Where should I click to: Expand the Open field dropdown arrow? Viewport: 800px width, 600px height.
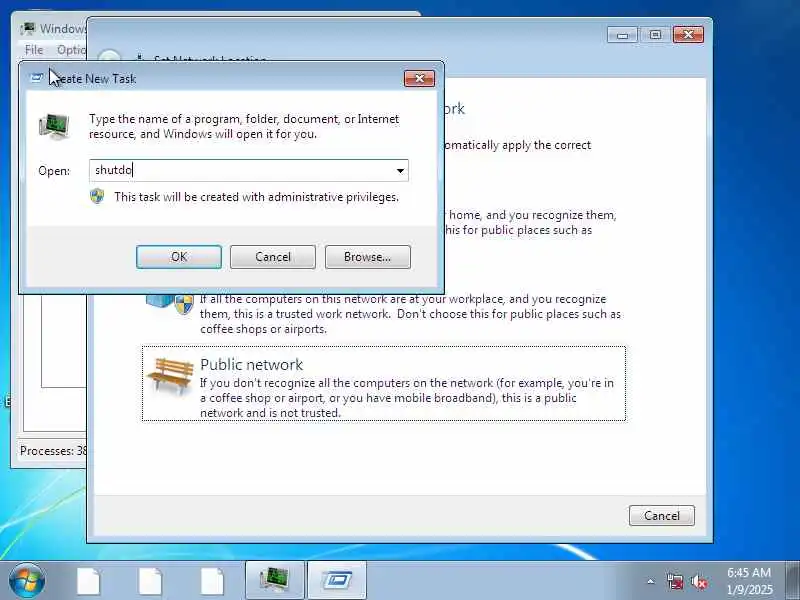(x=401, y=170)
